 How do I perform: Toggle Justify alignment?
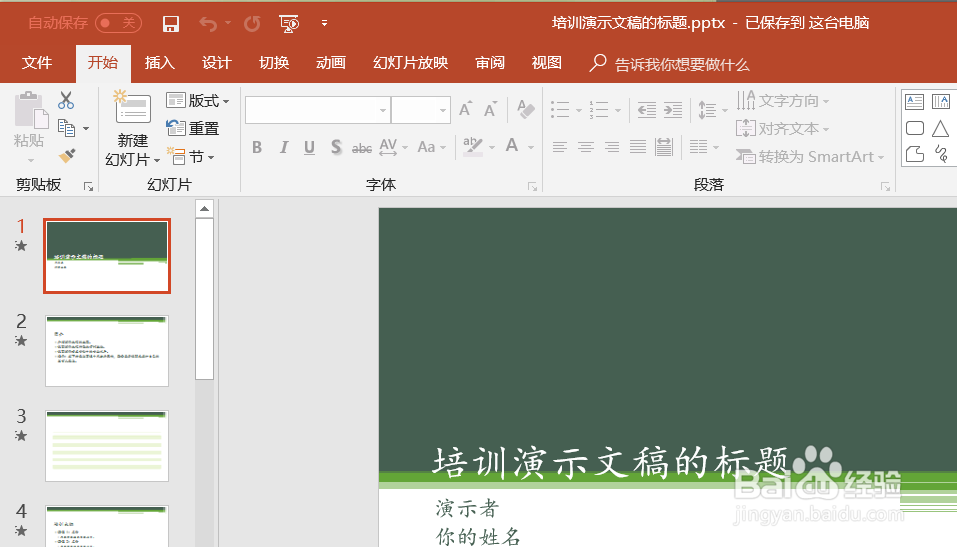coord(638,147)
